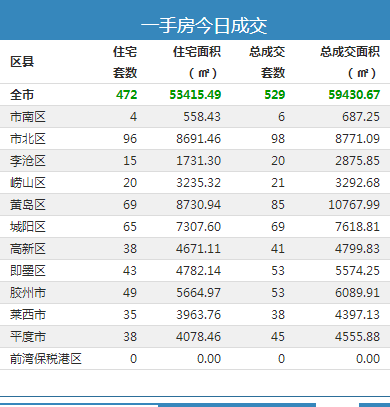Click the green value 59430.67
Screen dimensions: 390x407
pyautogui.click(x=354, y=95)
